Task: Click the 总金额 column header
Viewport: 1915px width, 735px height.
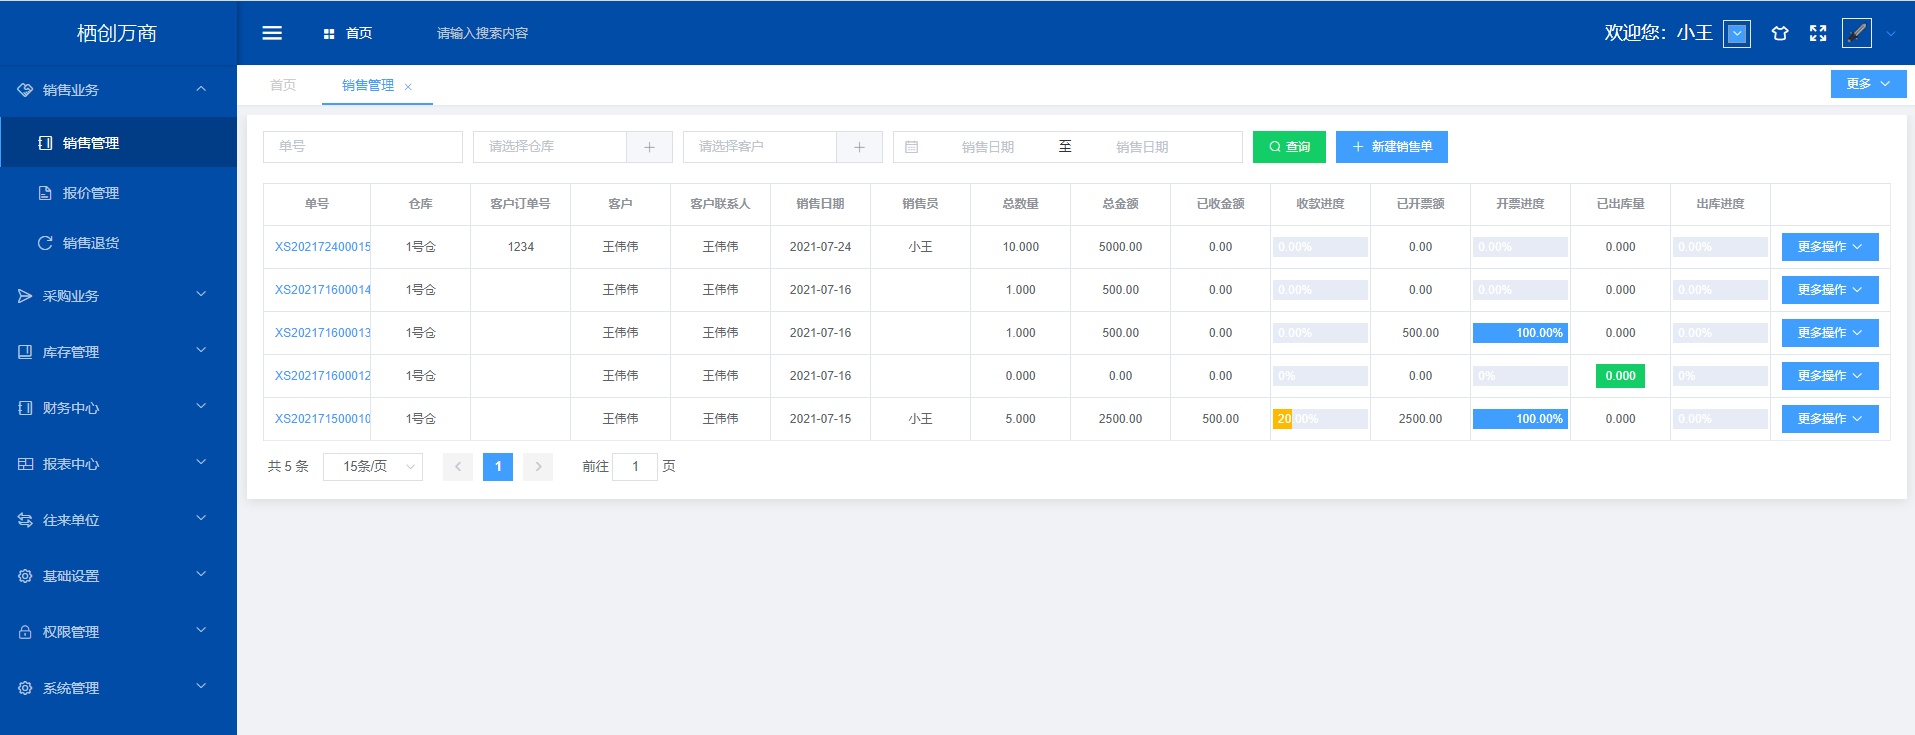Action: point(1120,204)
